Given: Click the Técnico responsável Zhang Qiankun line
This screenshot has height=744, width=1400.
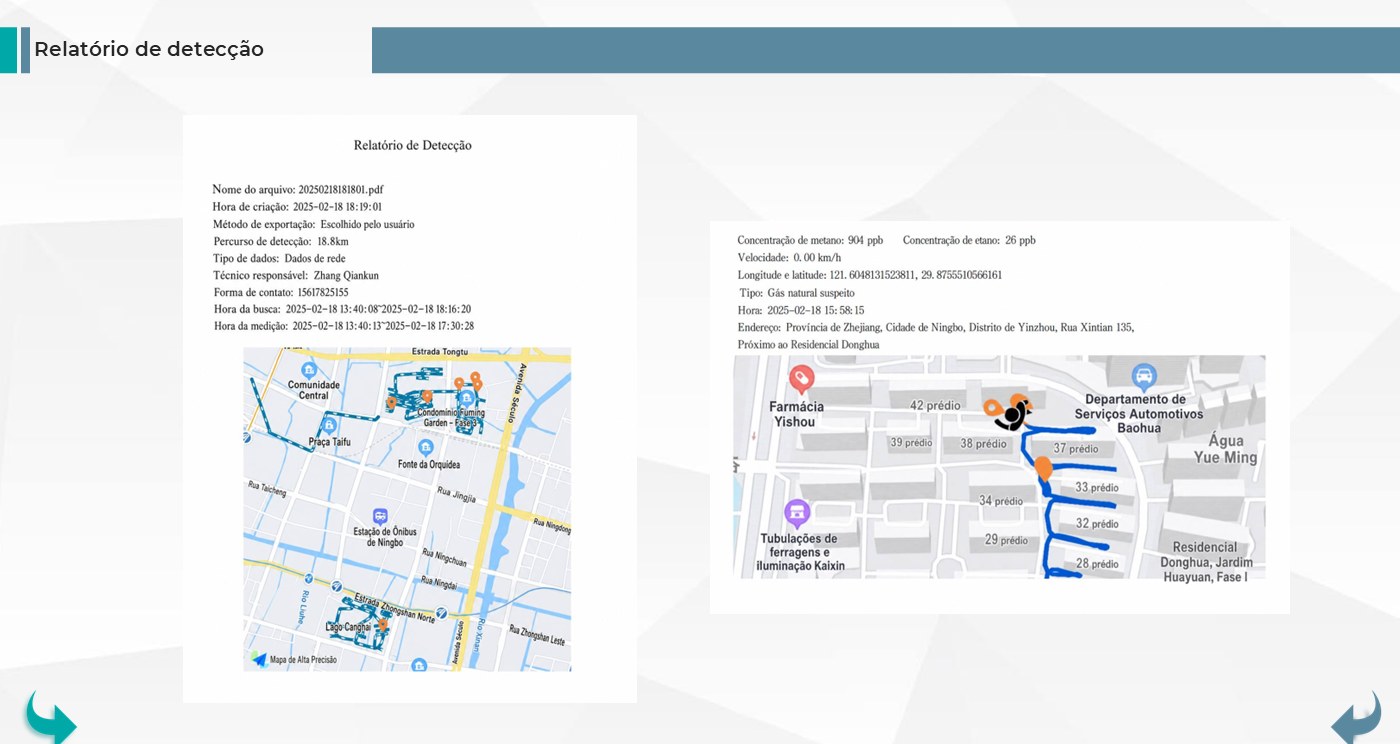Looking at the screenshot, I should (296, 275).
